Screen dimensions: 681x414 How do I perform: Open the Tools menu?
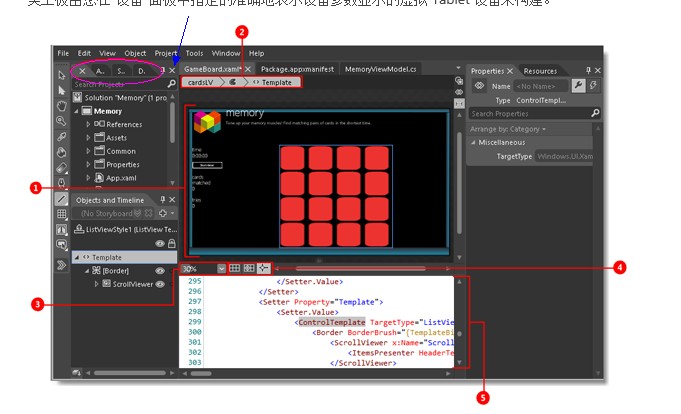(x=194, y=53)
